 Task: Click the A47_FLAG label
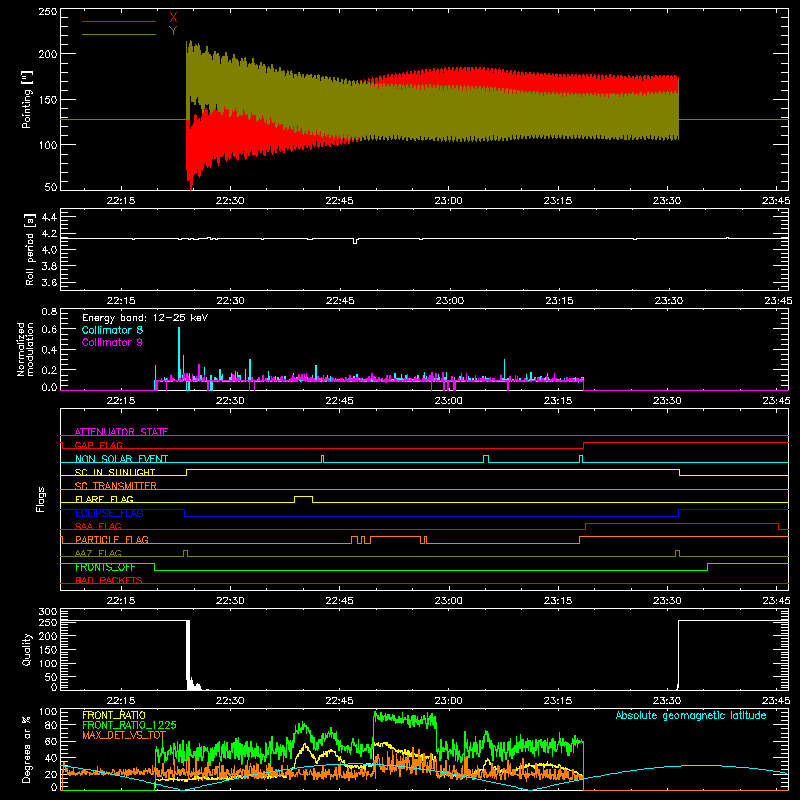click(x=98, y=553)
